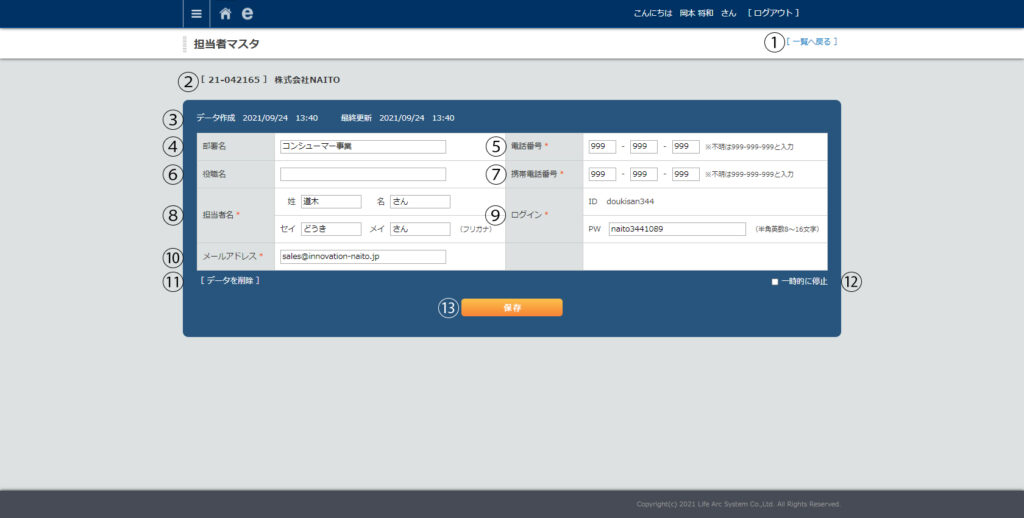Click the セイ furigana input field
The image size is (1024, 518).
(x=330, y=229)
